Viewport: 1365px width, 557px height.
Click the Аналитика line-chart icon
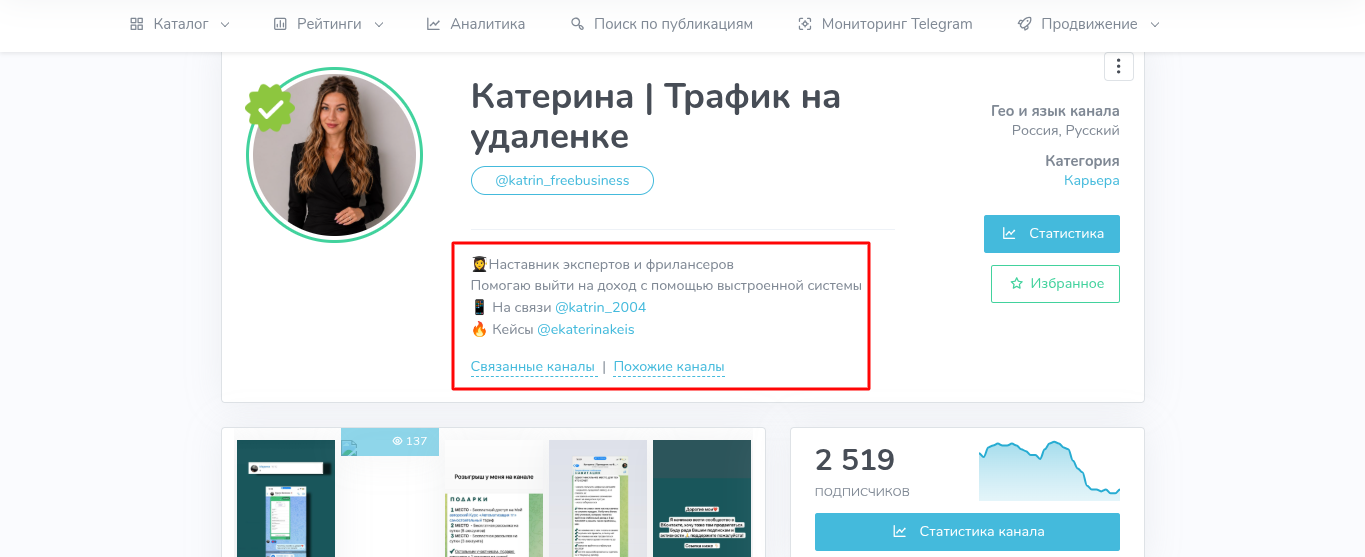tap(433, 24)
